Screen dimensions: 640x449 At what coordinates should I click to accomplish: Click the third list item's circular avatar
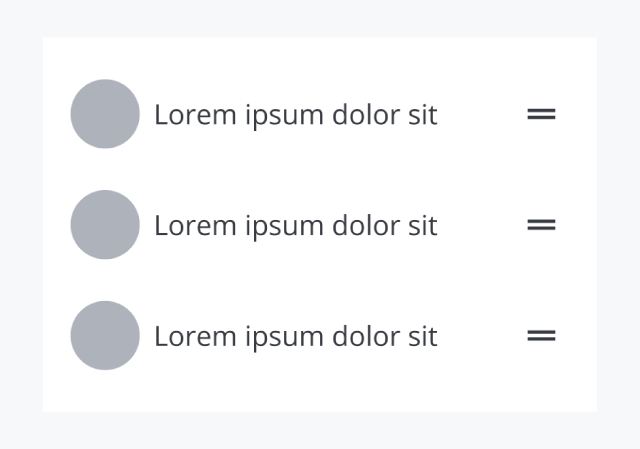point(105,336)
